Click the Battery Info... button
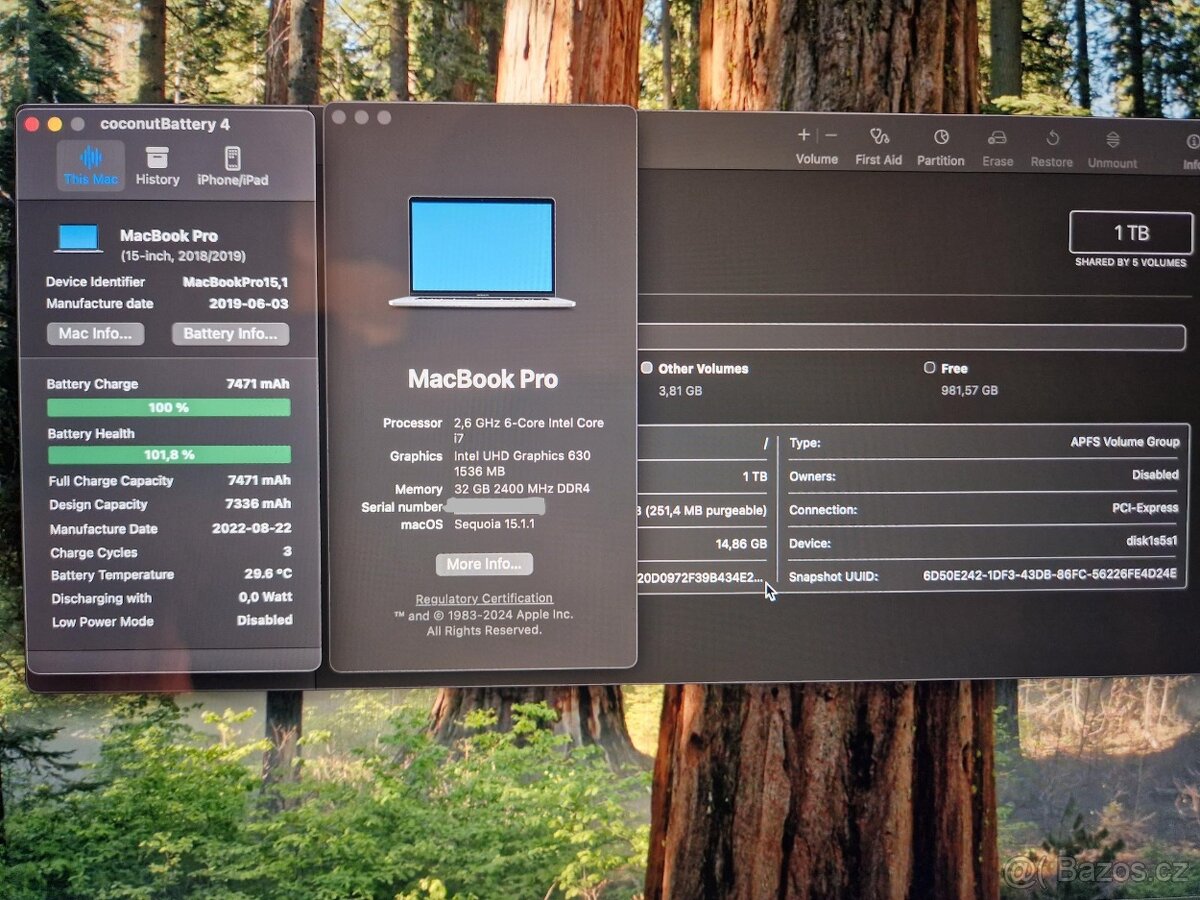The height and width of the screenshot is (900, 1200). 230,334
